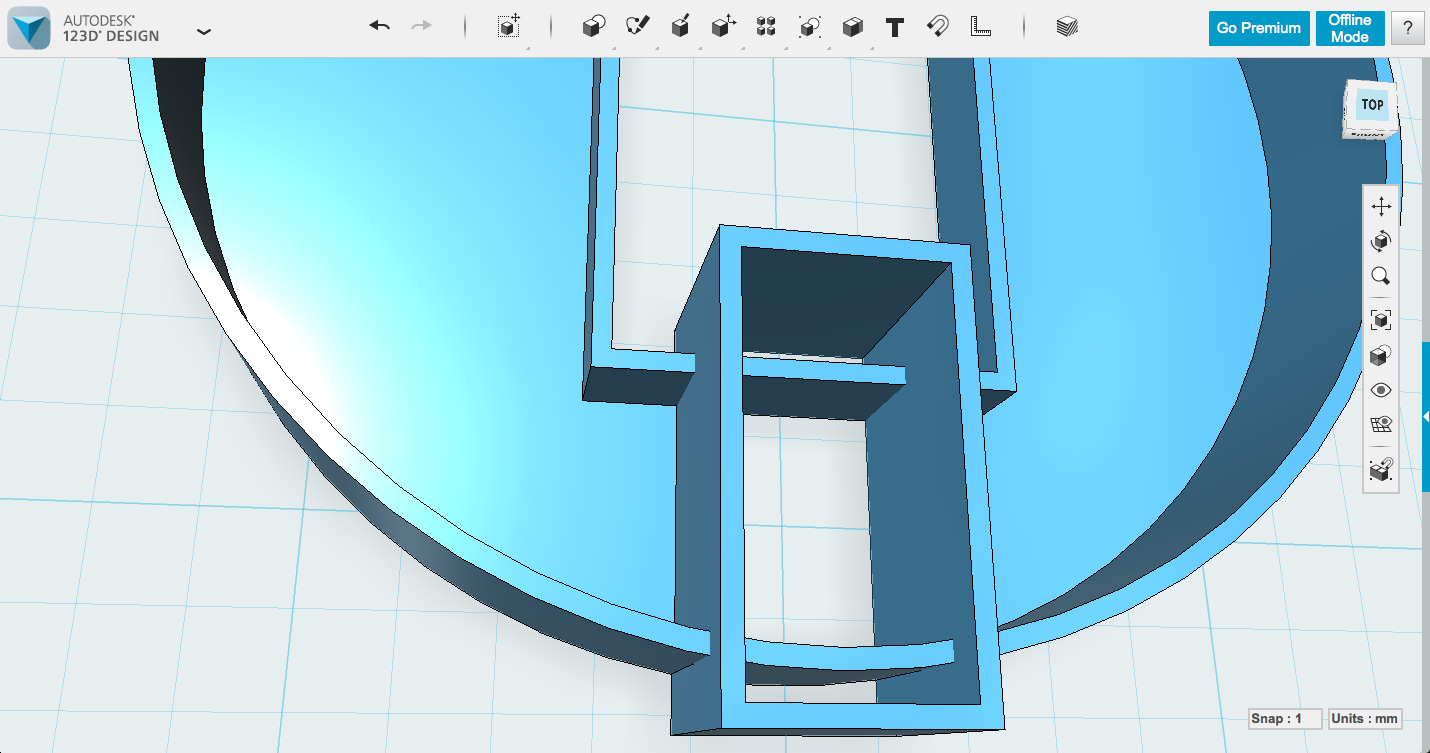
Task: Select the Text tool
Action: click(895, 27)
